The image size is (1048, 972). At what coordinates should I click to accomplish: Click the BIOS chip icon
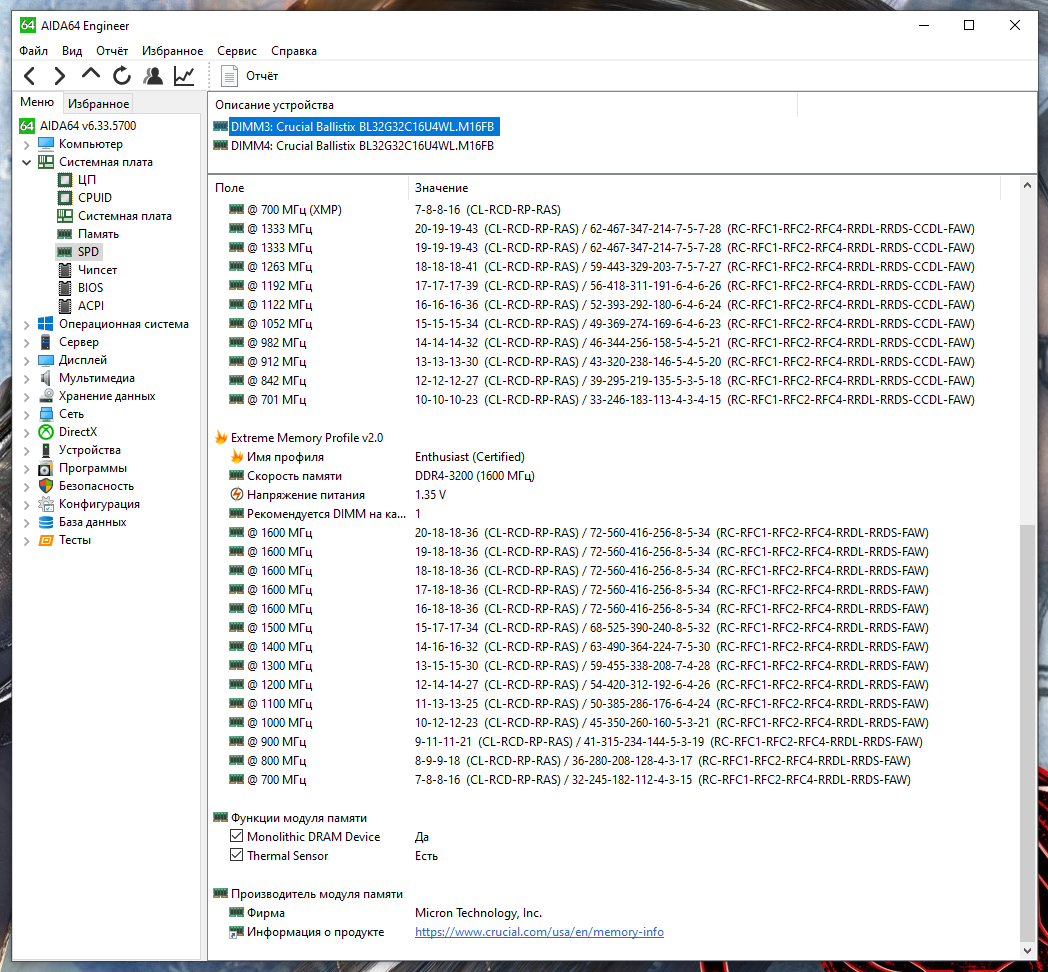tap(65, 288)
